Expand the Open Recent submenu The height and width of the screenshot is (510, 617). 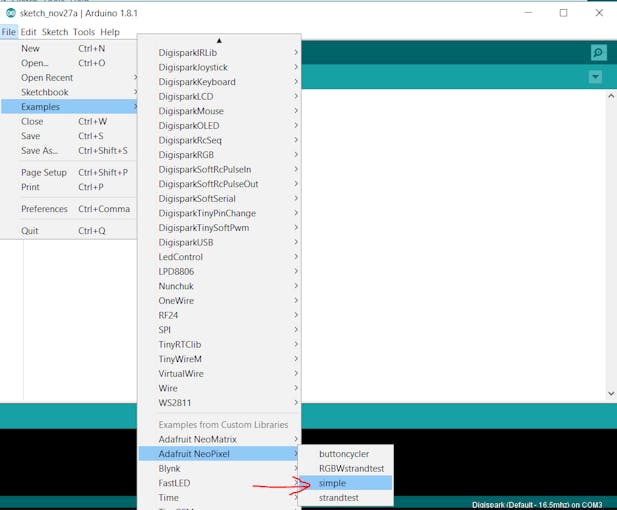coord(69,78)
